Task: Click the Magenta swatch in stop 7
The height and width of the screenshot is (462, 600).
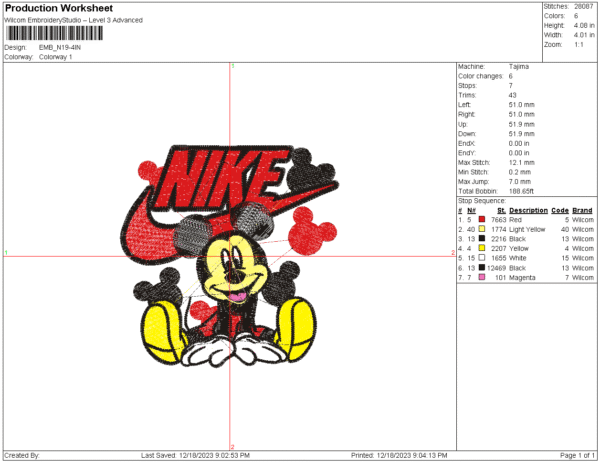Action: click(482, 277)
